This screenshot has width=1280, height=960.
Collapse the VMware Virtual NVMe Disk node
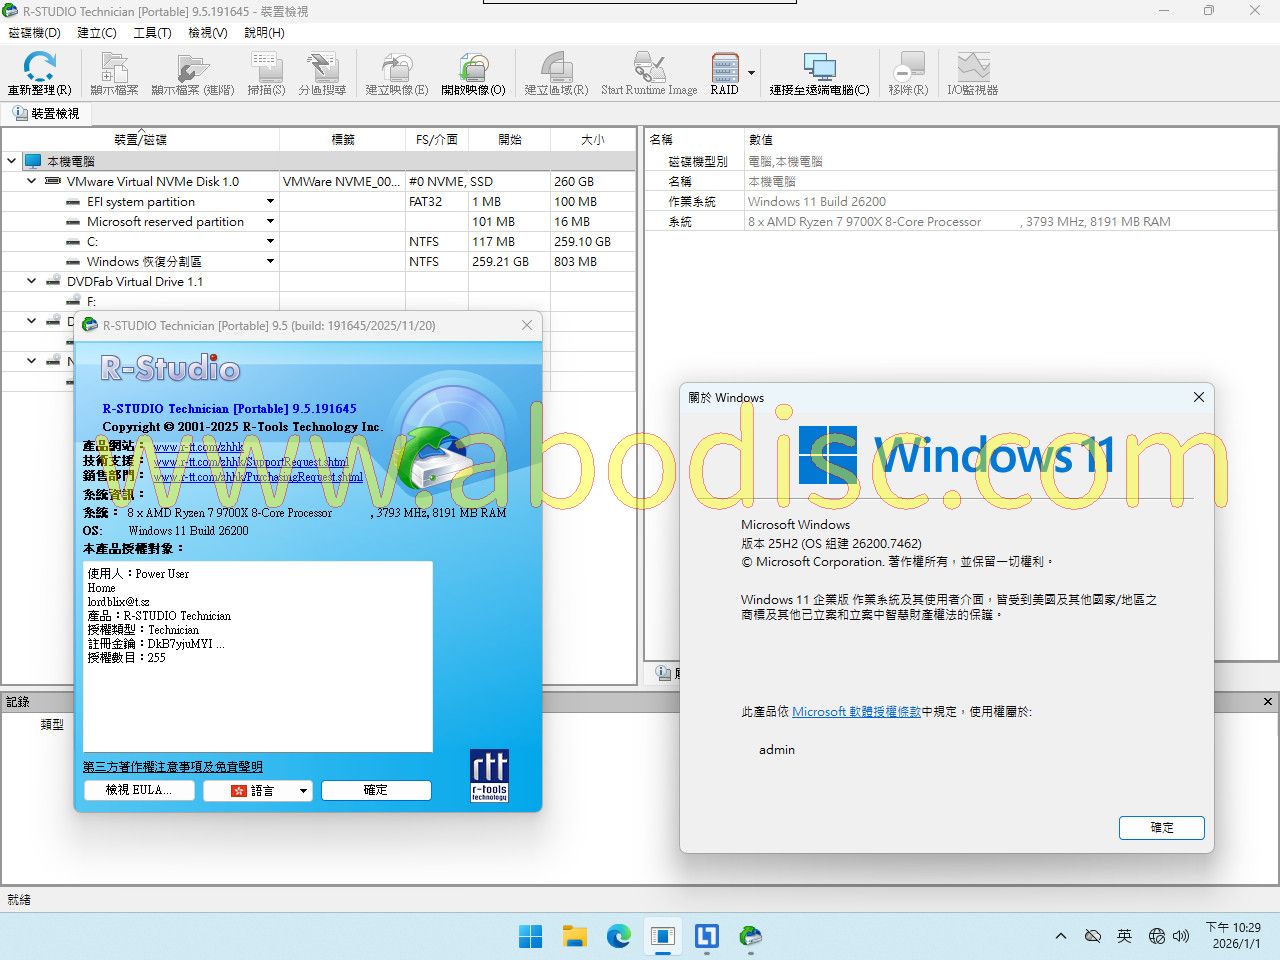tap(32, 182)
